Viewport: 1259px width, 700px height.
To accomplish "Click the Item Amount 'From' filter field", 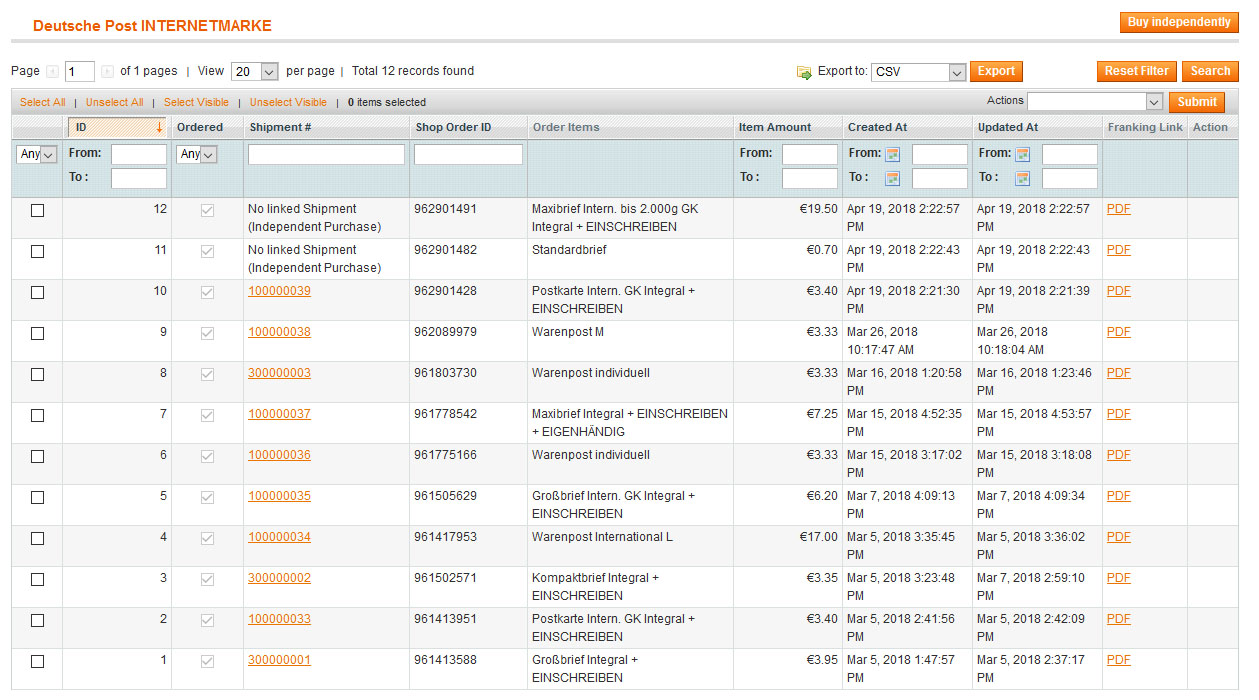I will pos(810,155).
